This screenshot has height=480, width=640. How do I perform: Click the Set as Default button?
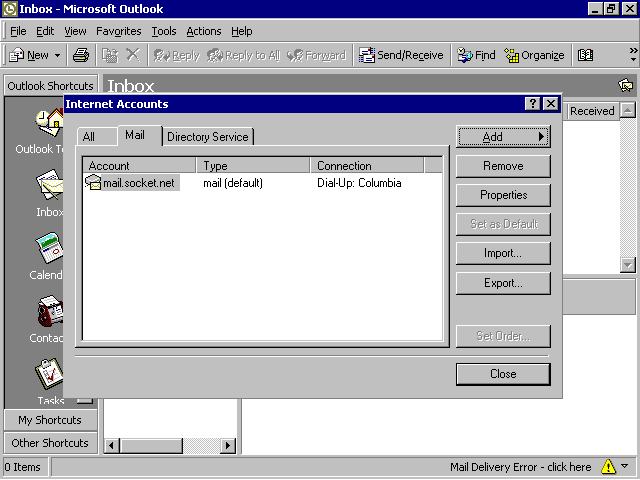503,224
